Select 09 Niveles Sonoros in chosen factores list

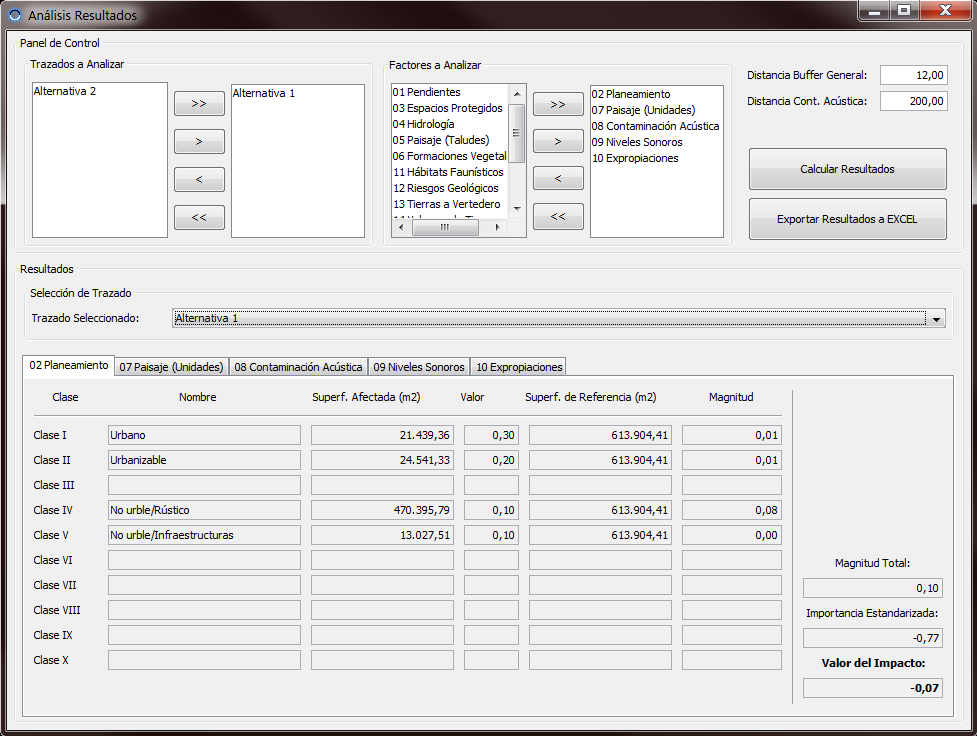[x=637, y=142]
